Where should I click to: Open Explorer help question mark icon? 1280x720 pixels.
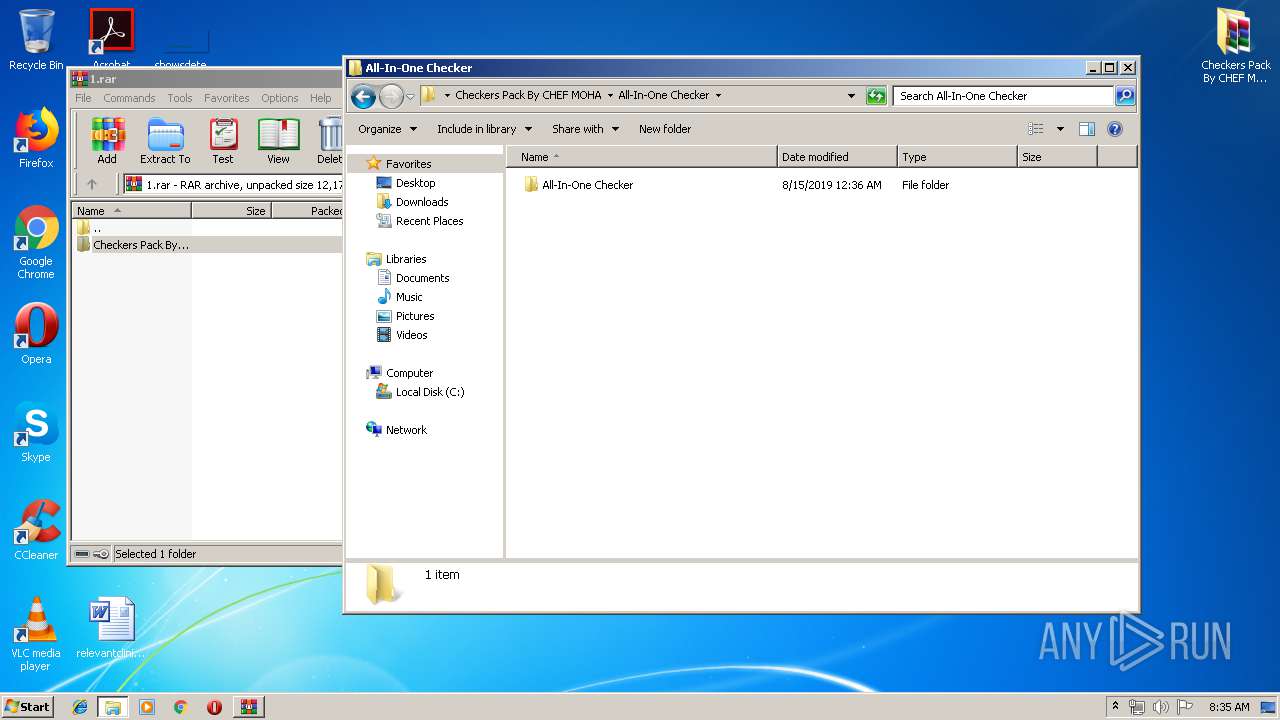point(1115,129)
